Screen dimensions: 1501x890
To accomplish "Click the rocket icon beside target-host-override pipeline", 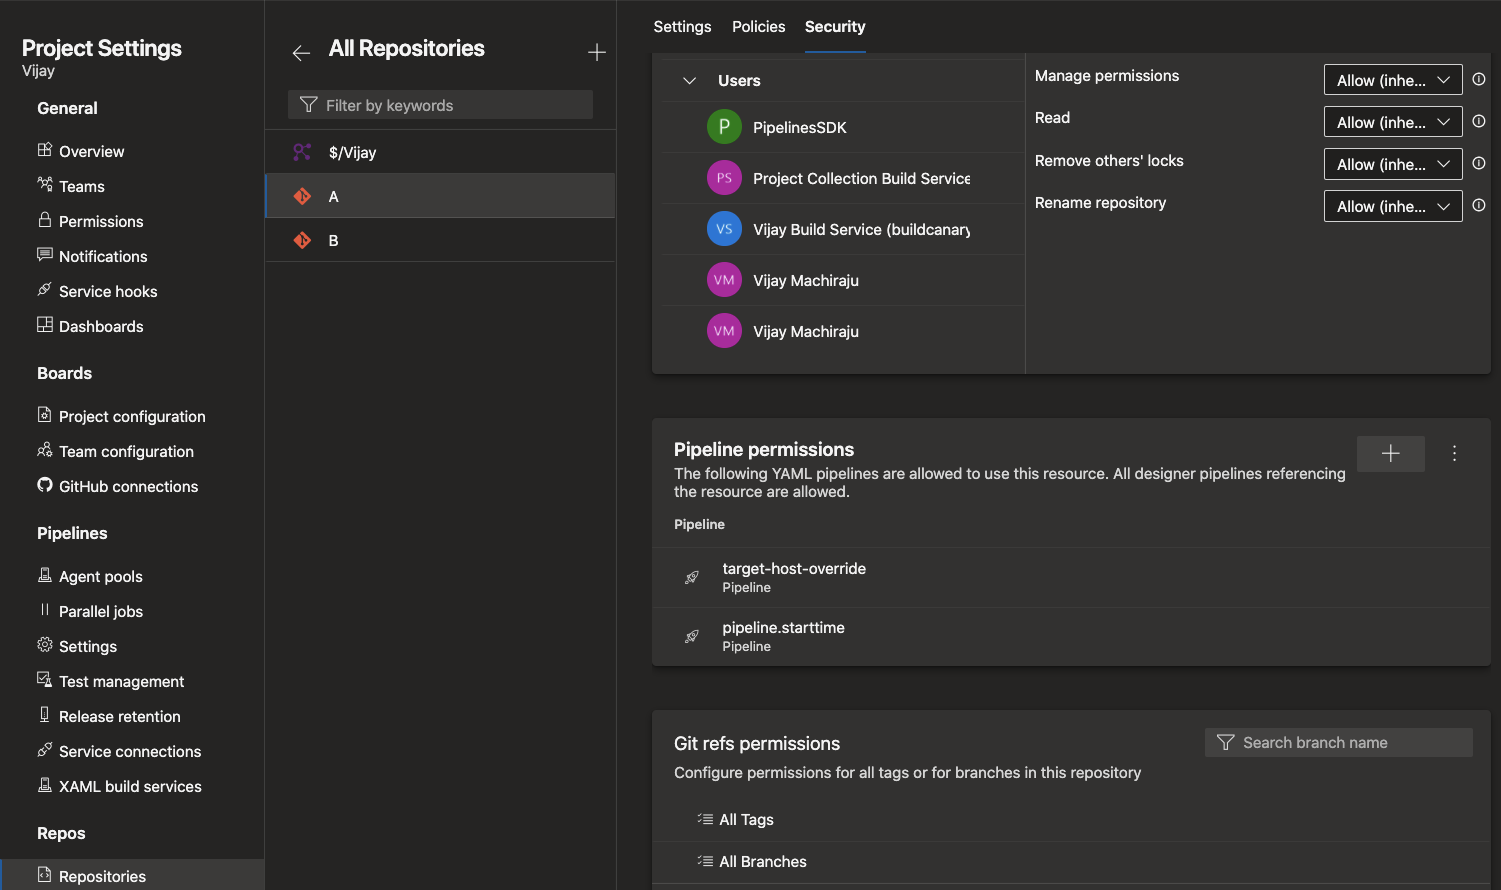I will coord(692,577).
